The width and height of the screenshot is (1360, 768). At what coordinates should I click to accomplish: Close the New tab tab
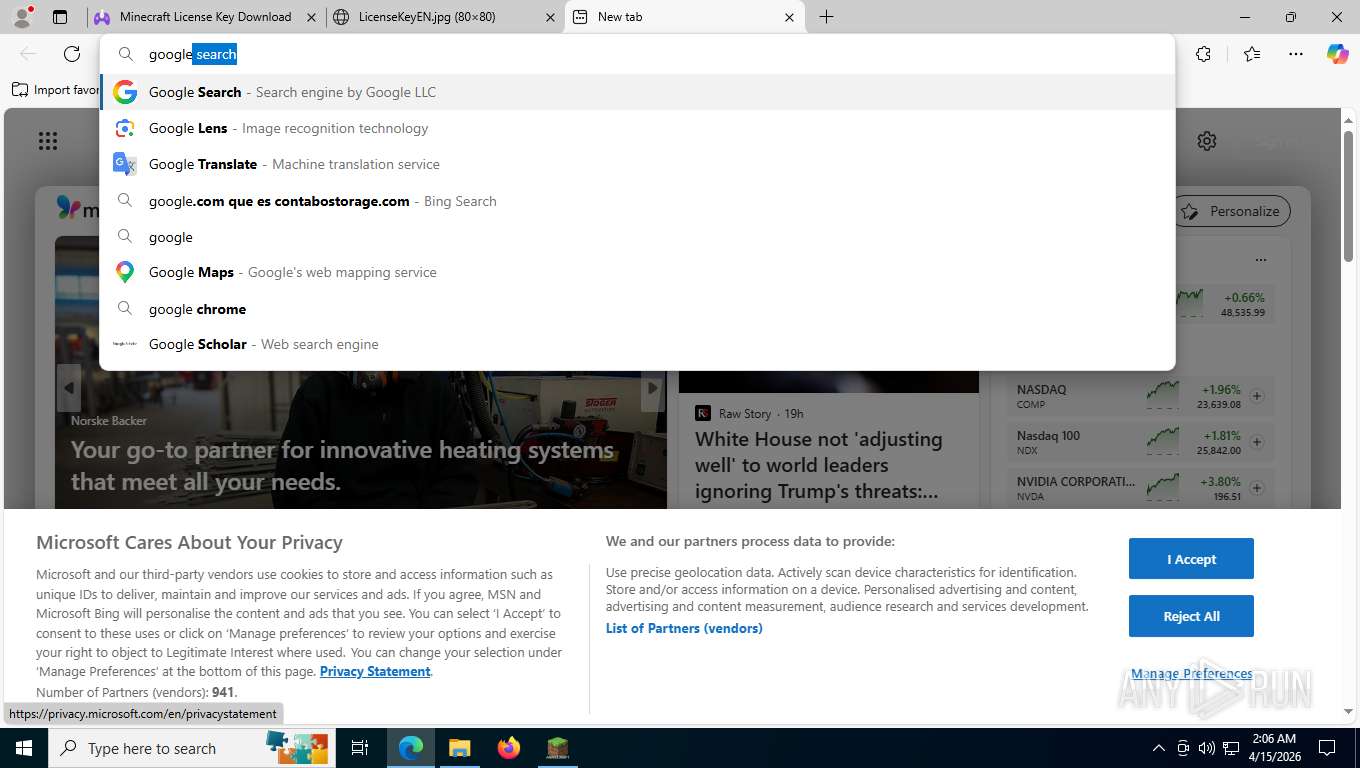pyautogui.click(x=789, y=17)
